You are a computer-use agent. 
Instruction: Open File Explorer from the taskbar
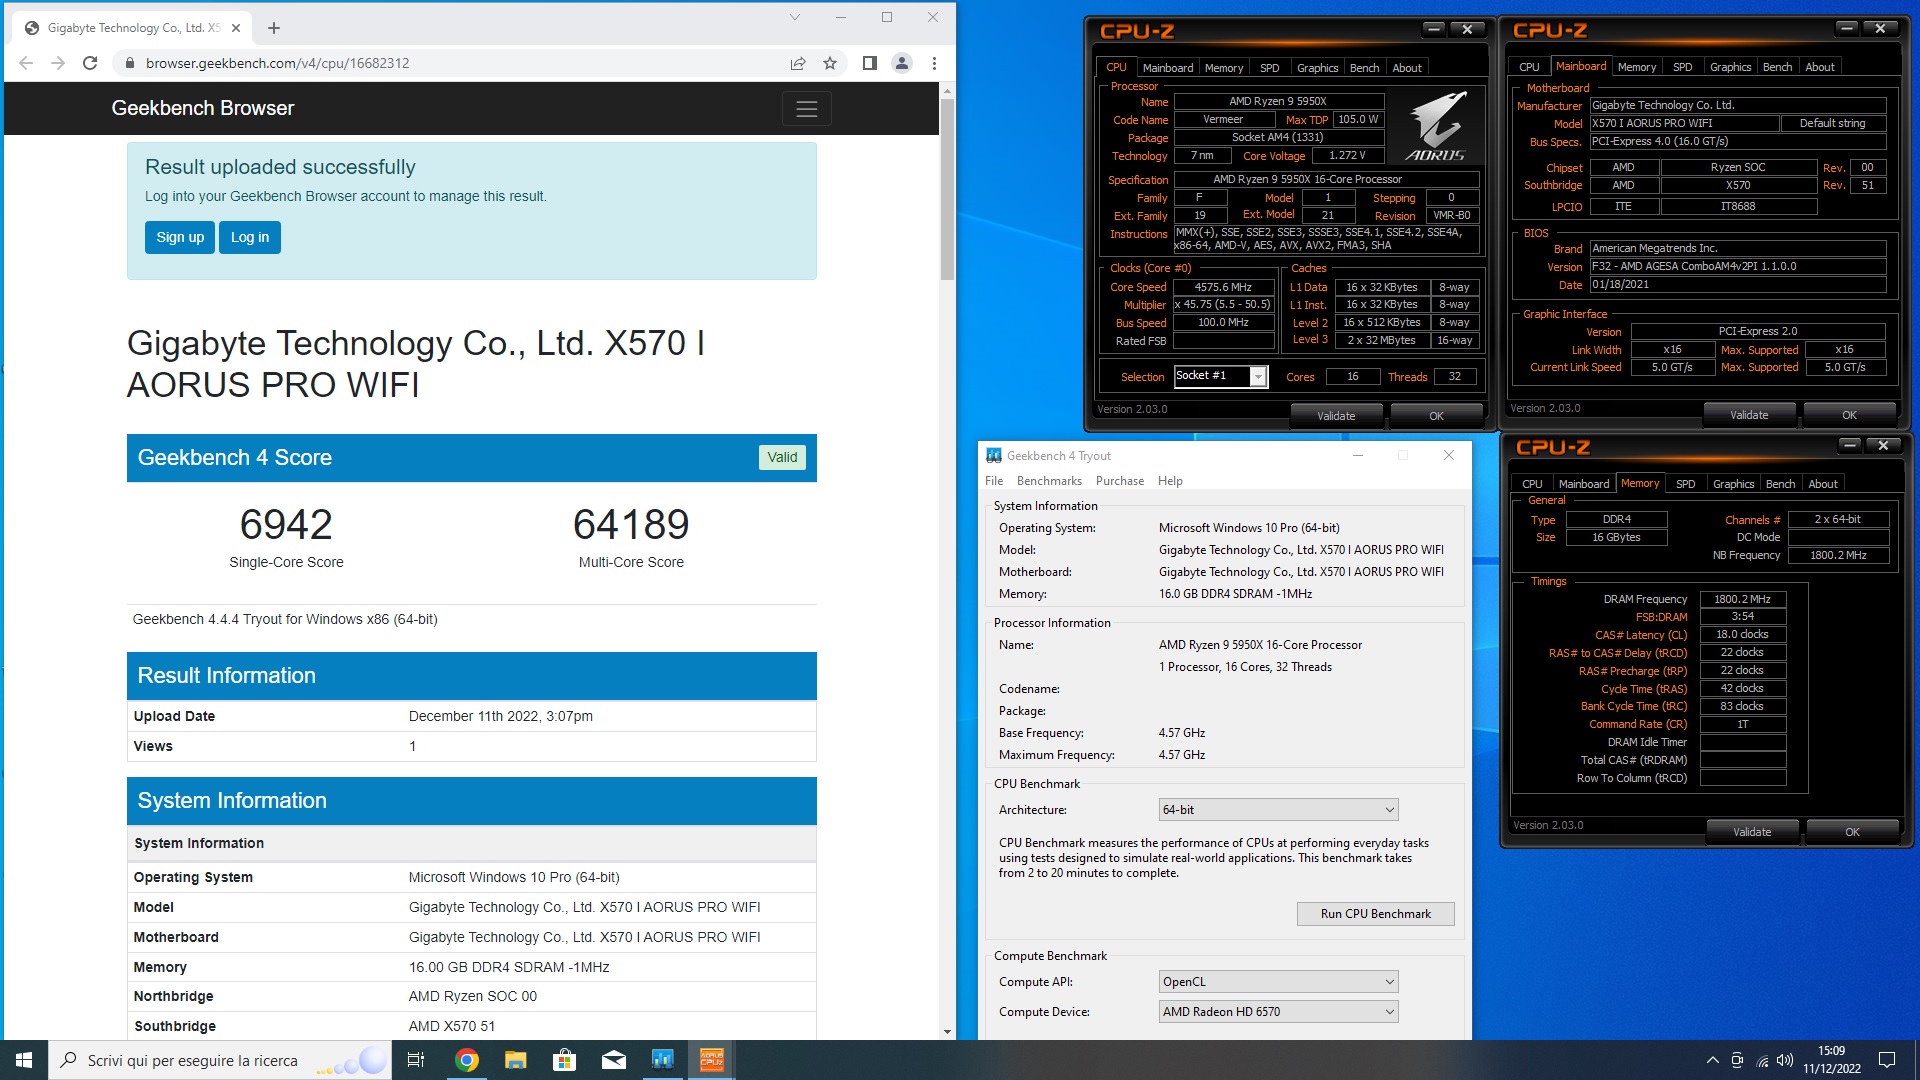point(515,1060)
